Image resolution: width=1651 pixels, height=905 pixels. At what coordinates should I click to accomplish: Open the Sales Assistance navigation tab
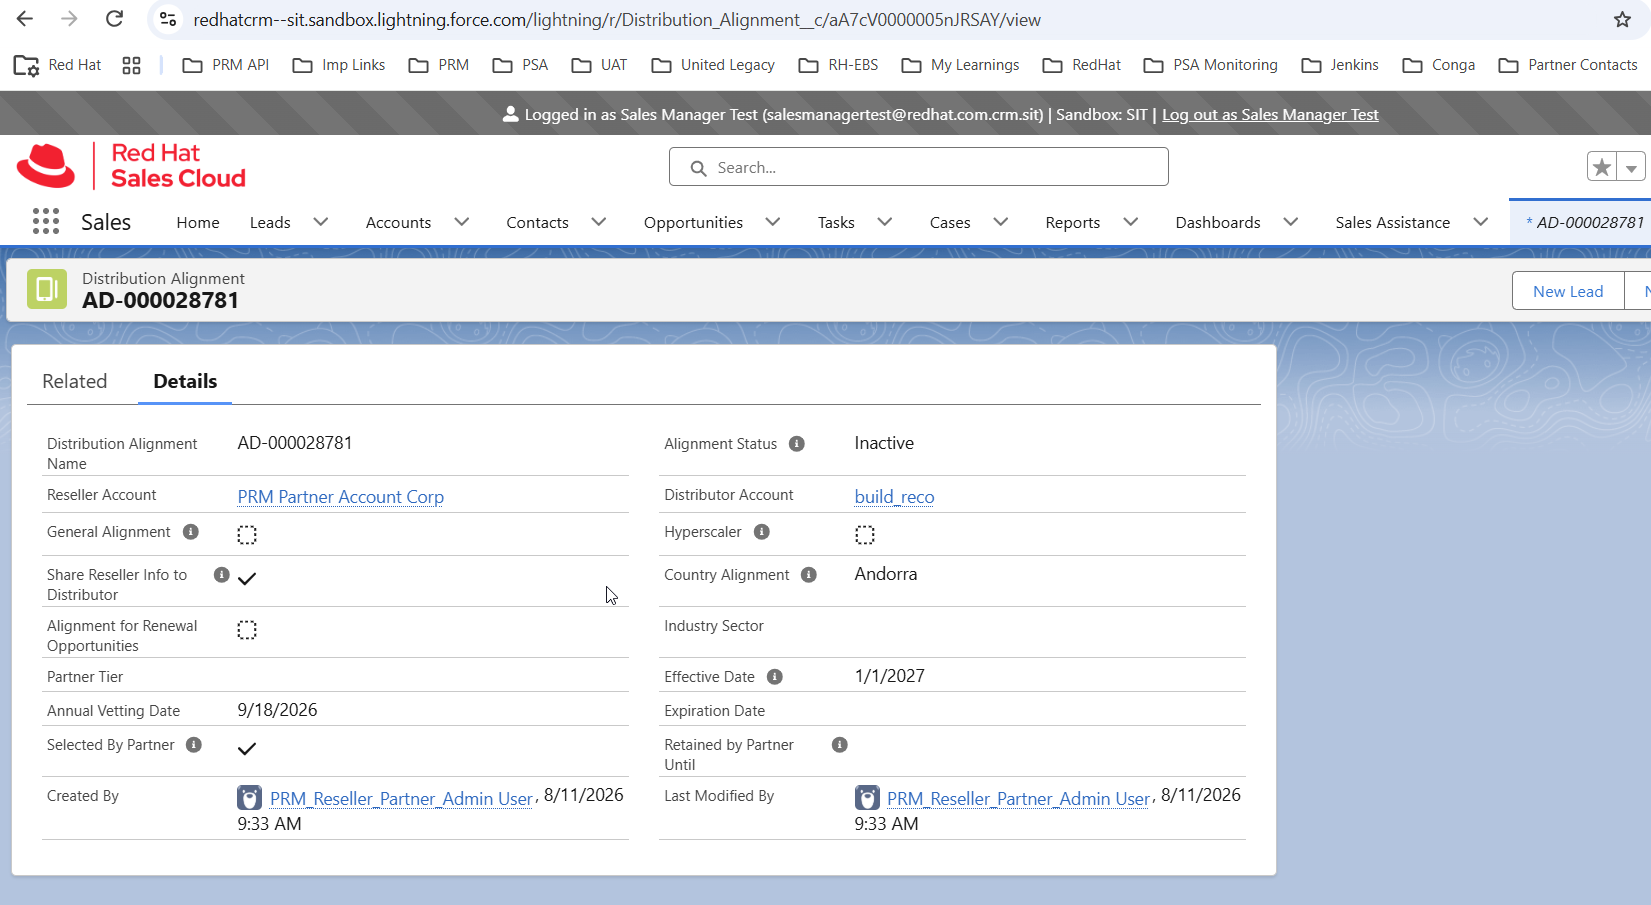[1392, 222]
